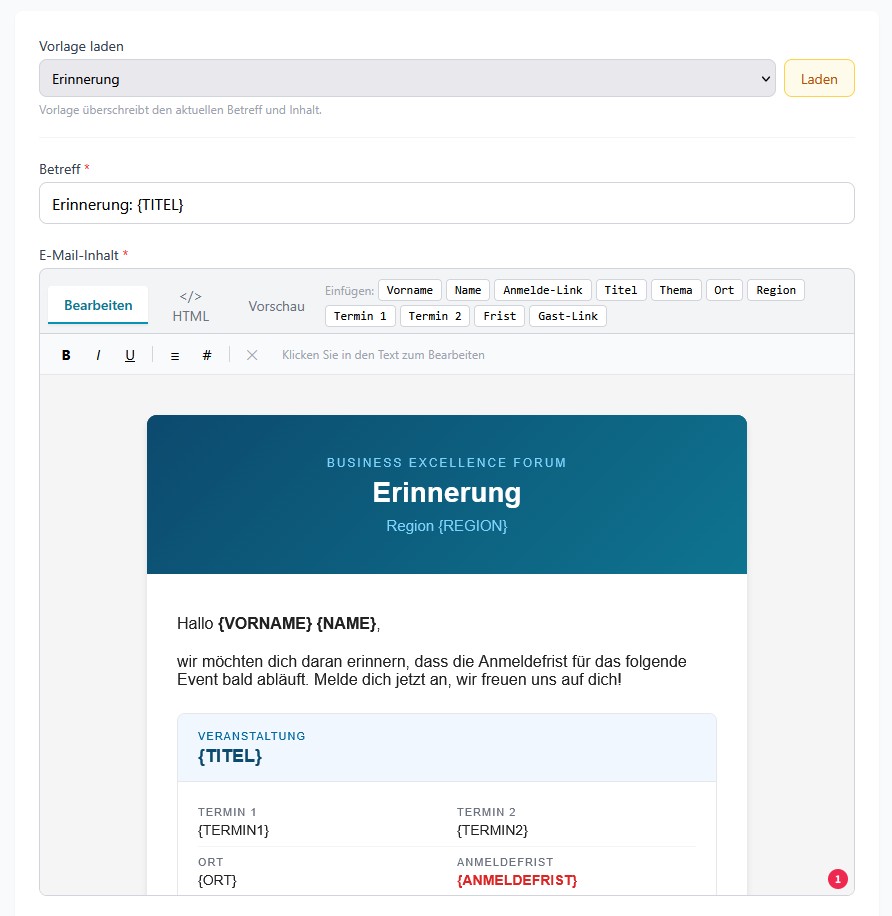Image resolution: width=892 pixels, height=916 pixels.
Task: Insert the Termin 1 placeholder
Action: (359, 315)
